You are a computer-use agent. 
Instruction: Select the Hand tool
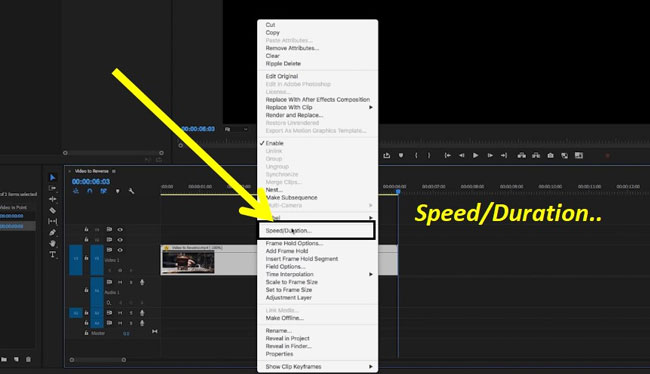pyautogui.click(x=53, y=243)
